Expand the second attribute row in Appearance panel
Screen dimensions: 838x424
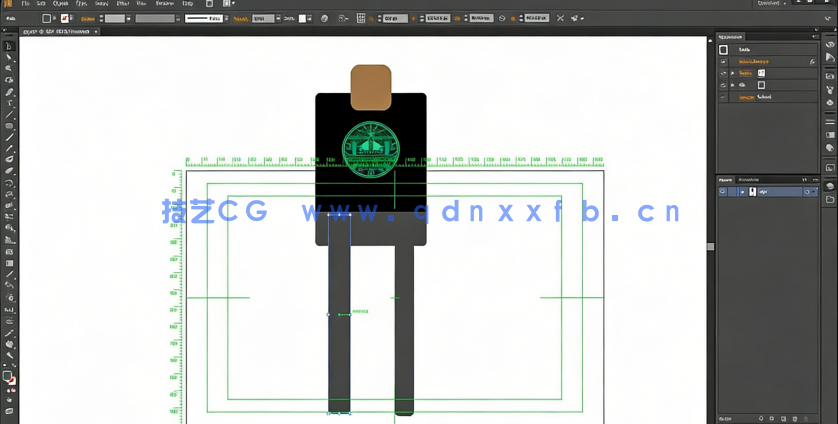tap(733, 85)
